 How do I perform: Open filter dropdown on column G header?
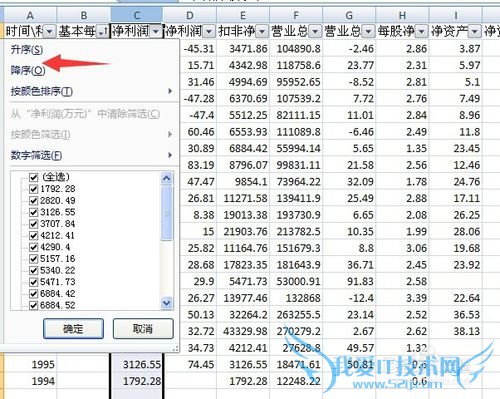[x=368, y=32]
